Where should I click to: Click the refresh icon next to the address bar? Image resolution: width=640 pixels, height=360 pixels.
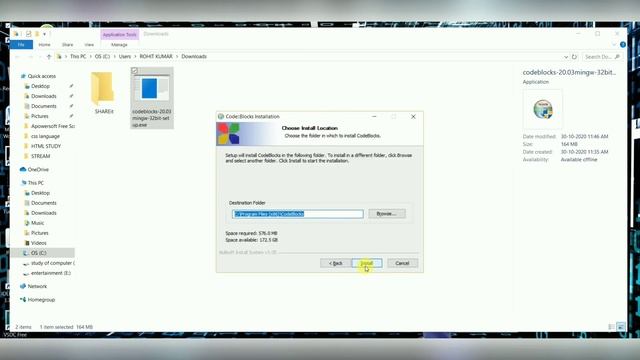pyautogui.click(x=574, y=57)
